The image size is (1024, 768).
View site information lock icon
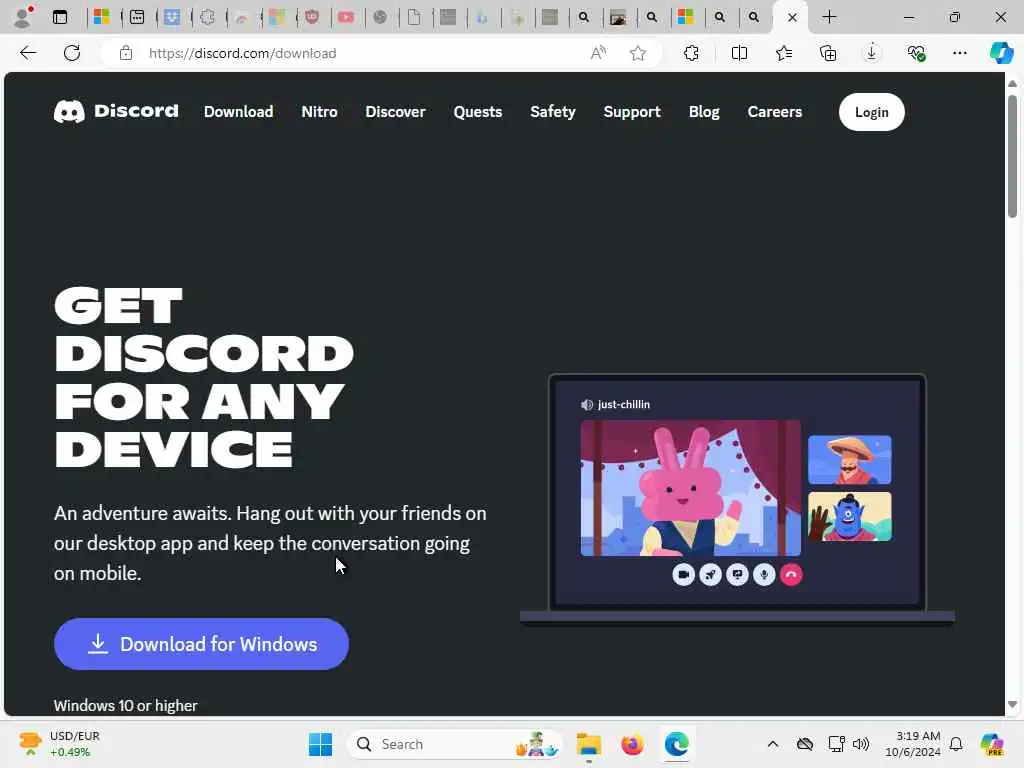[x=126, y=53]
